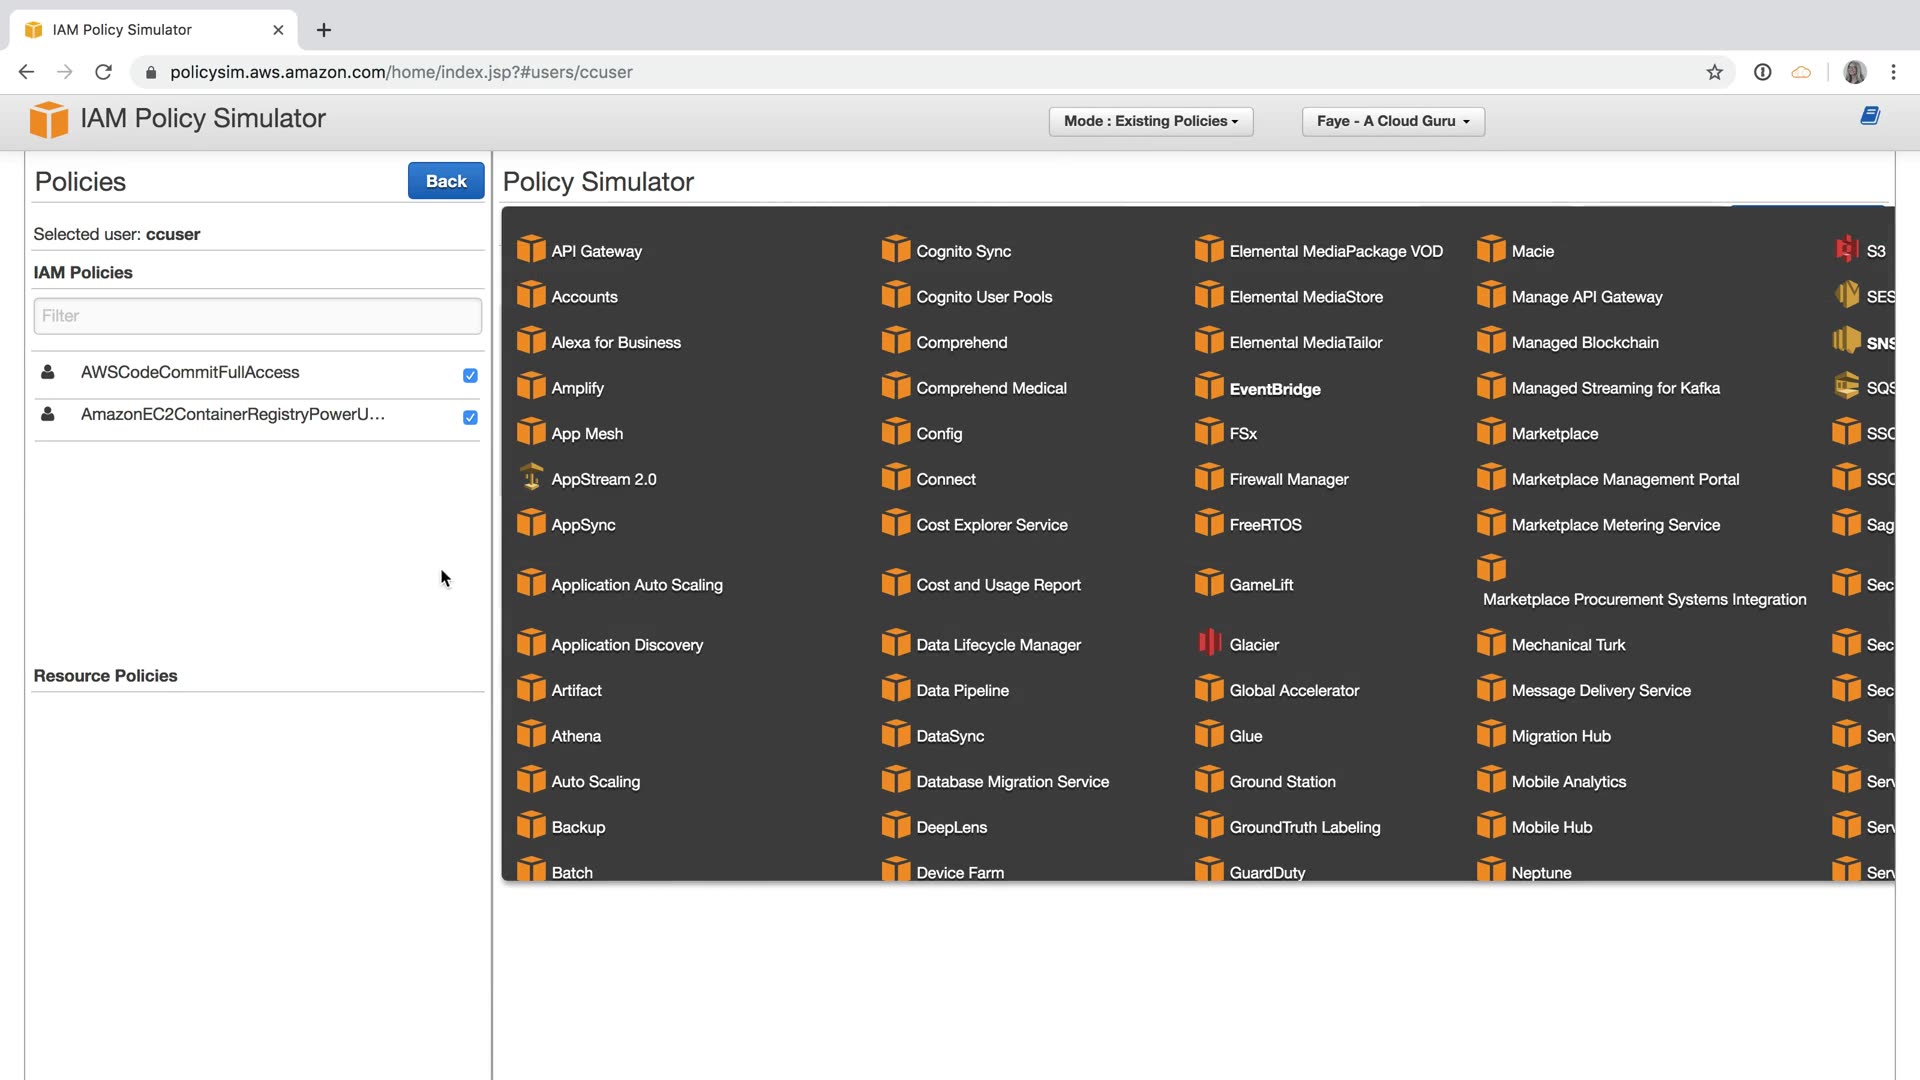Uncheck AWSCodeCommitFullAccess policy checkbox

470,375
